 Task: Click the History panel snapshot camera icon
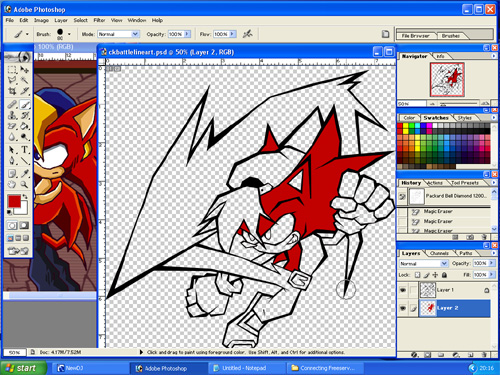(470, 237)
